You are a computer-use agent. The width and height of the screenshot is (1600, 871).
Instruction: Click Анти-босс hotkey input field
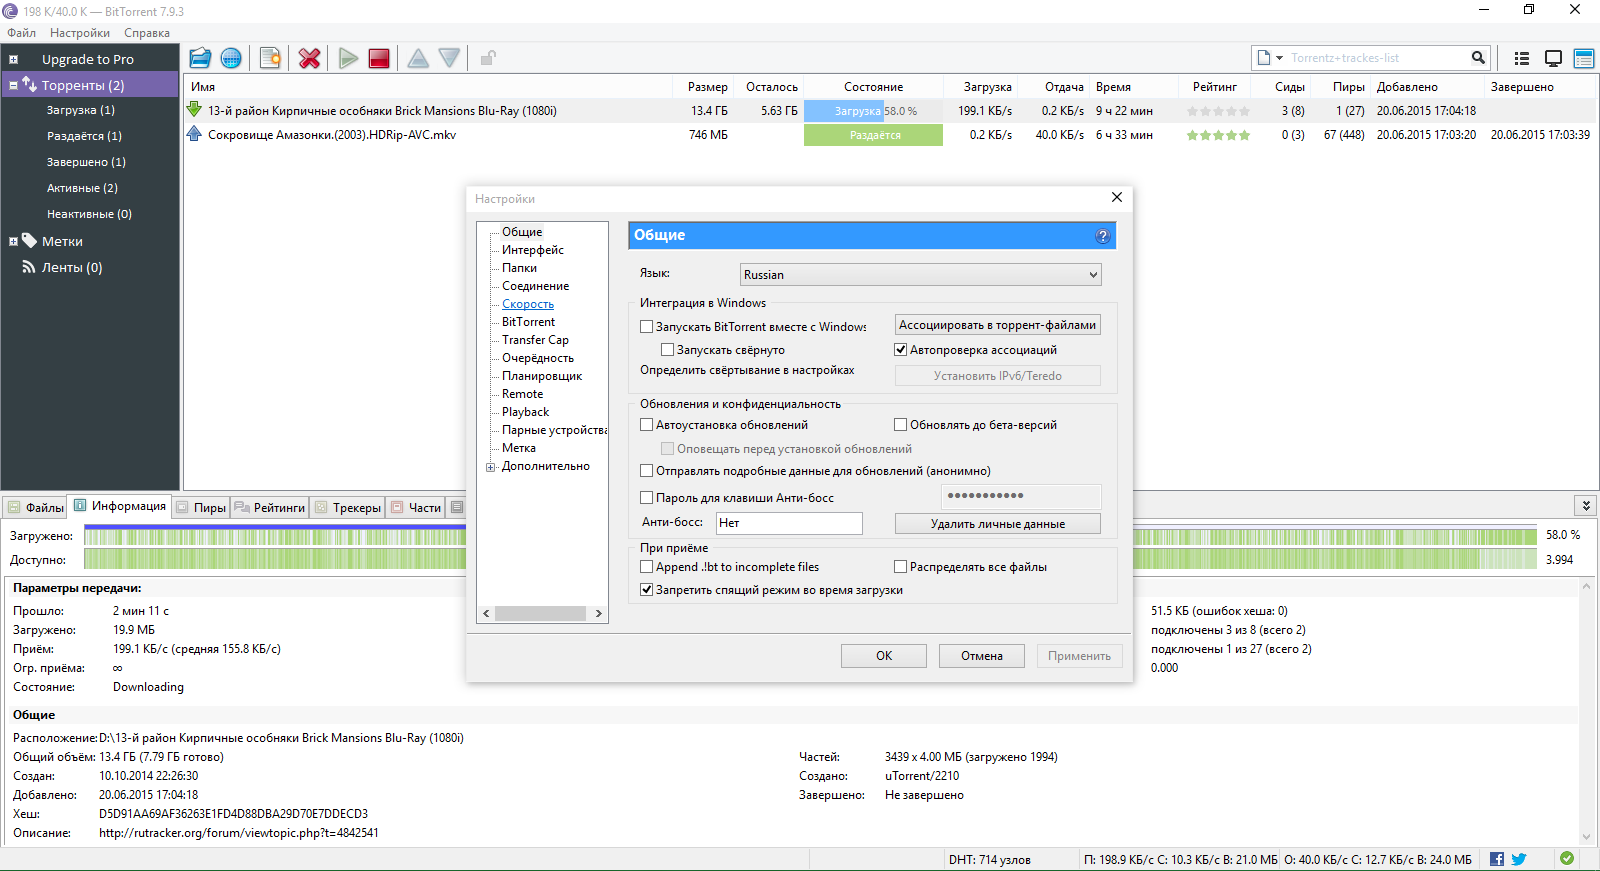[789, 523]
